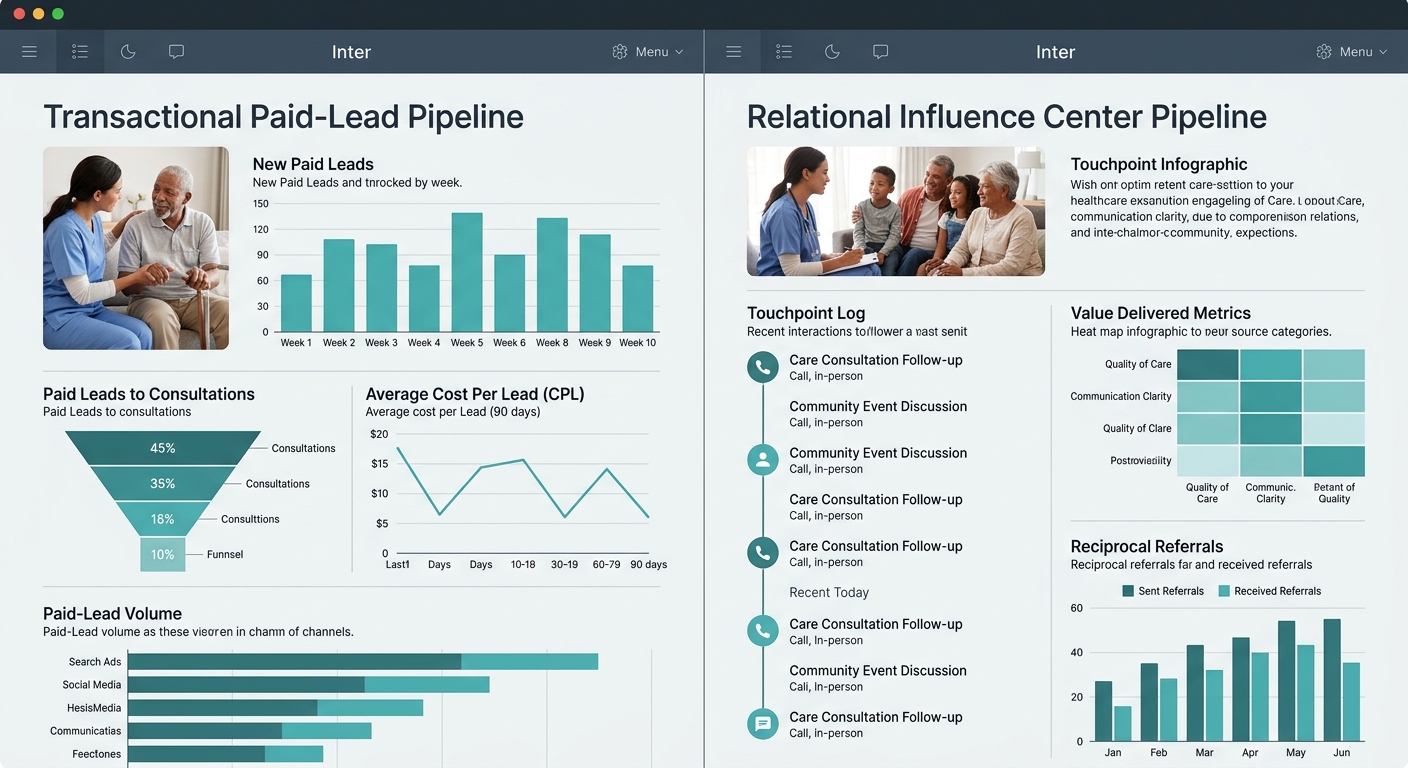The image size is (1408, 768).
Task: Select the 35% funnel segment
Action: 163,483
